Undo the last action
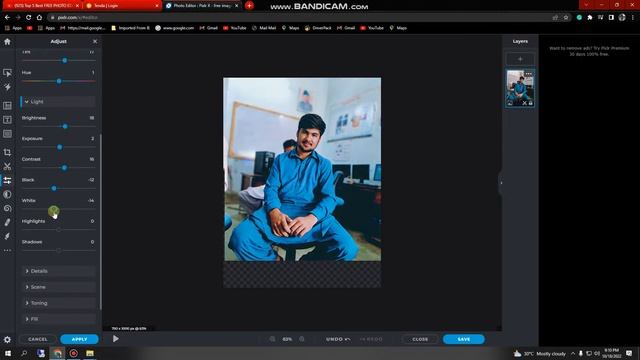This screenshot has width=640, height=360. [x=338, y=339]
